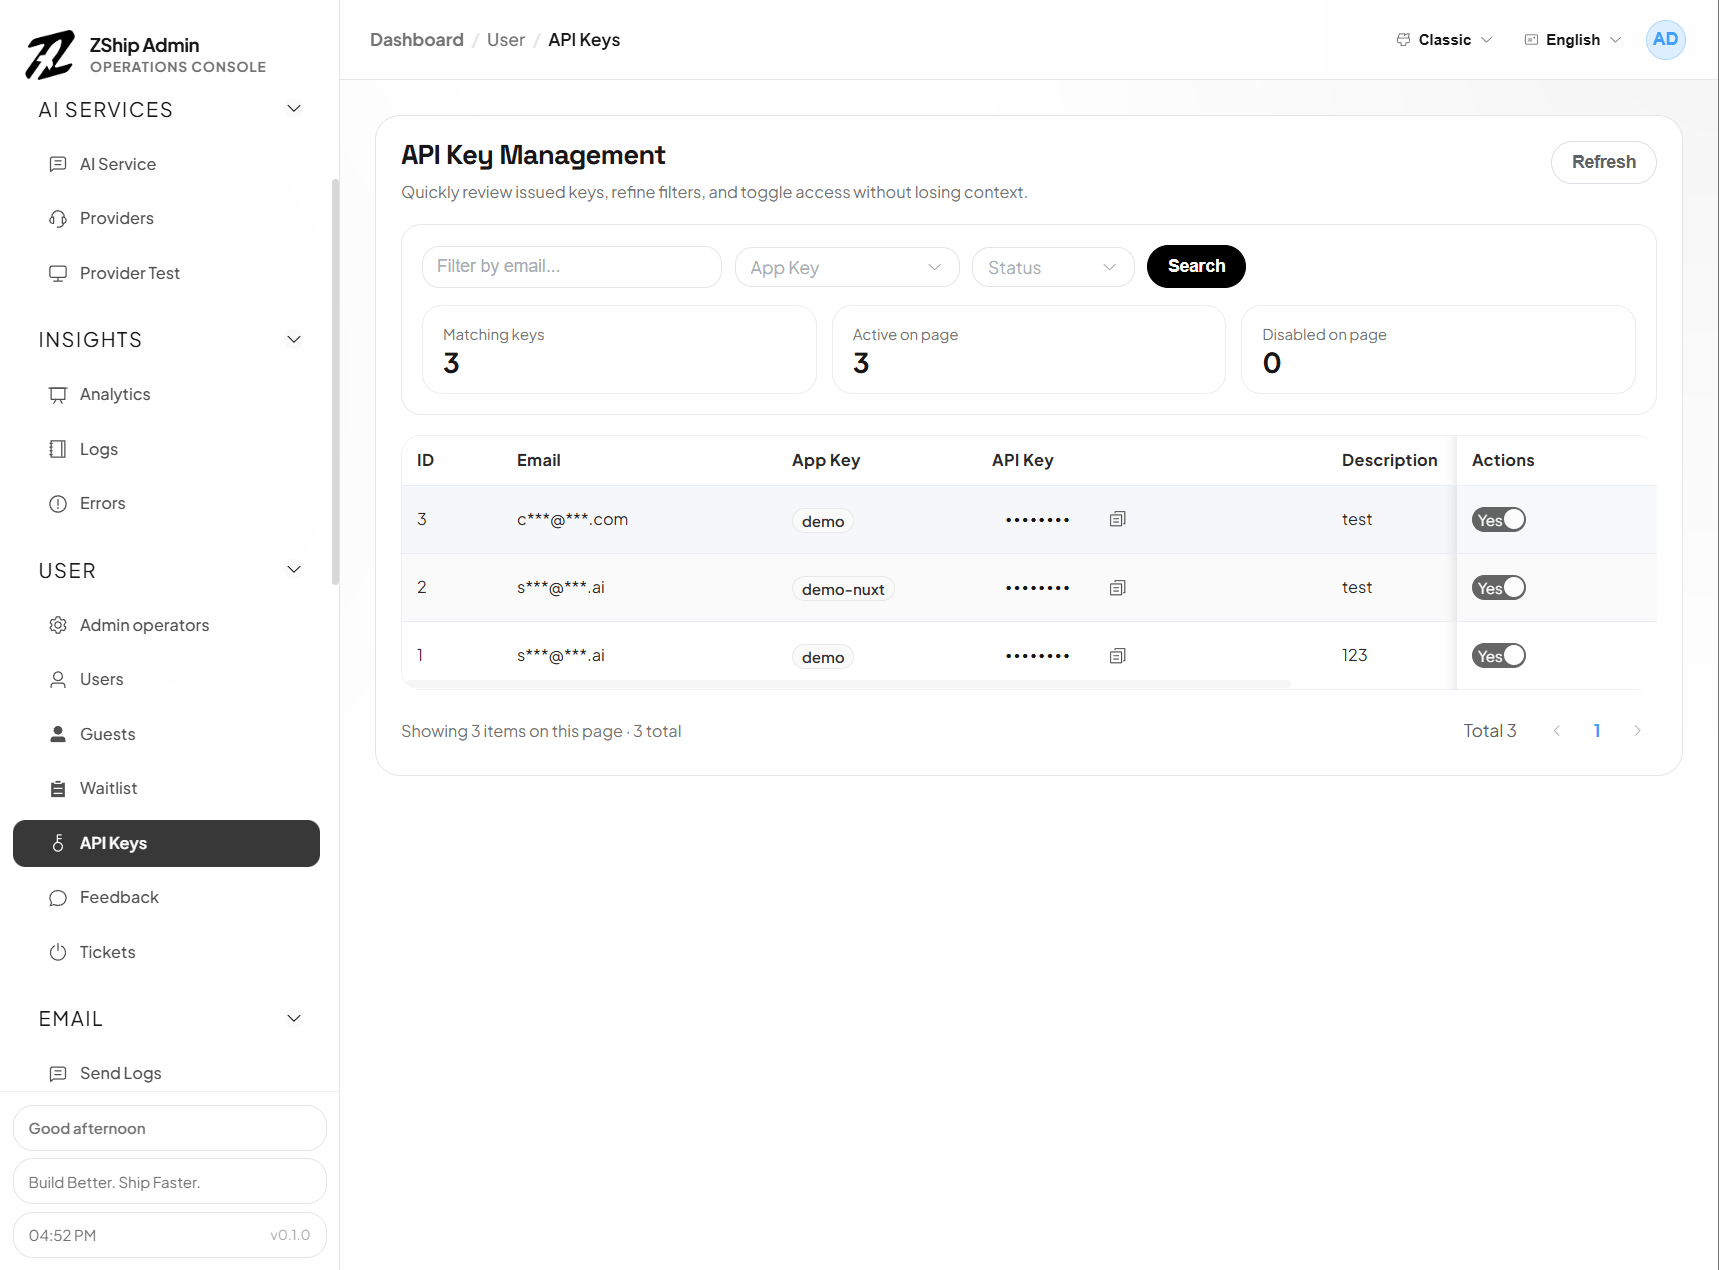Click the AD avatar in the header
This screenshot has height=1270, width=1719.
click(x=1665, y=39)
